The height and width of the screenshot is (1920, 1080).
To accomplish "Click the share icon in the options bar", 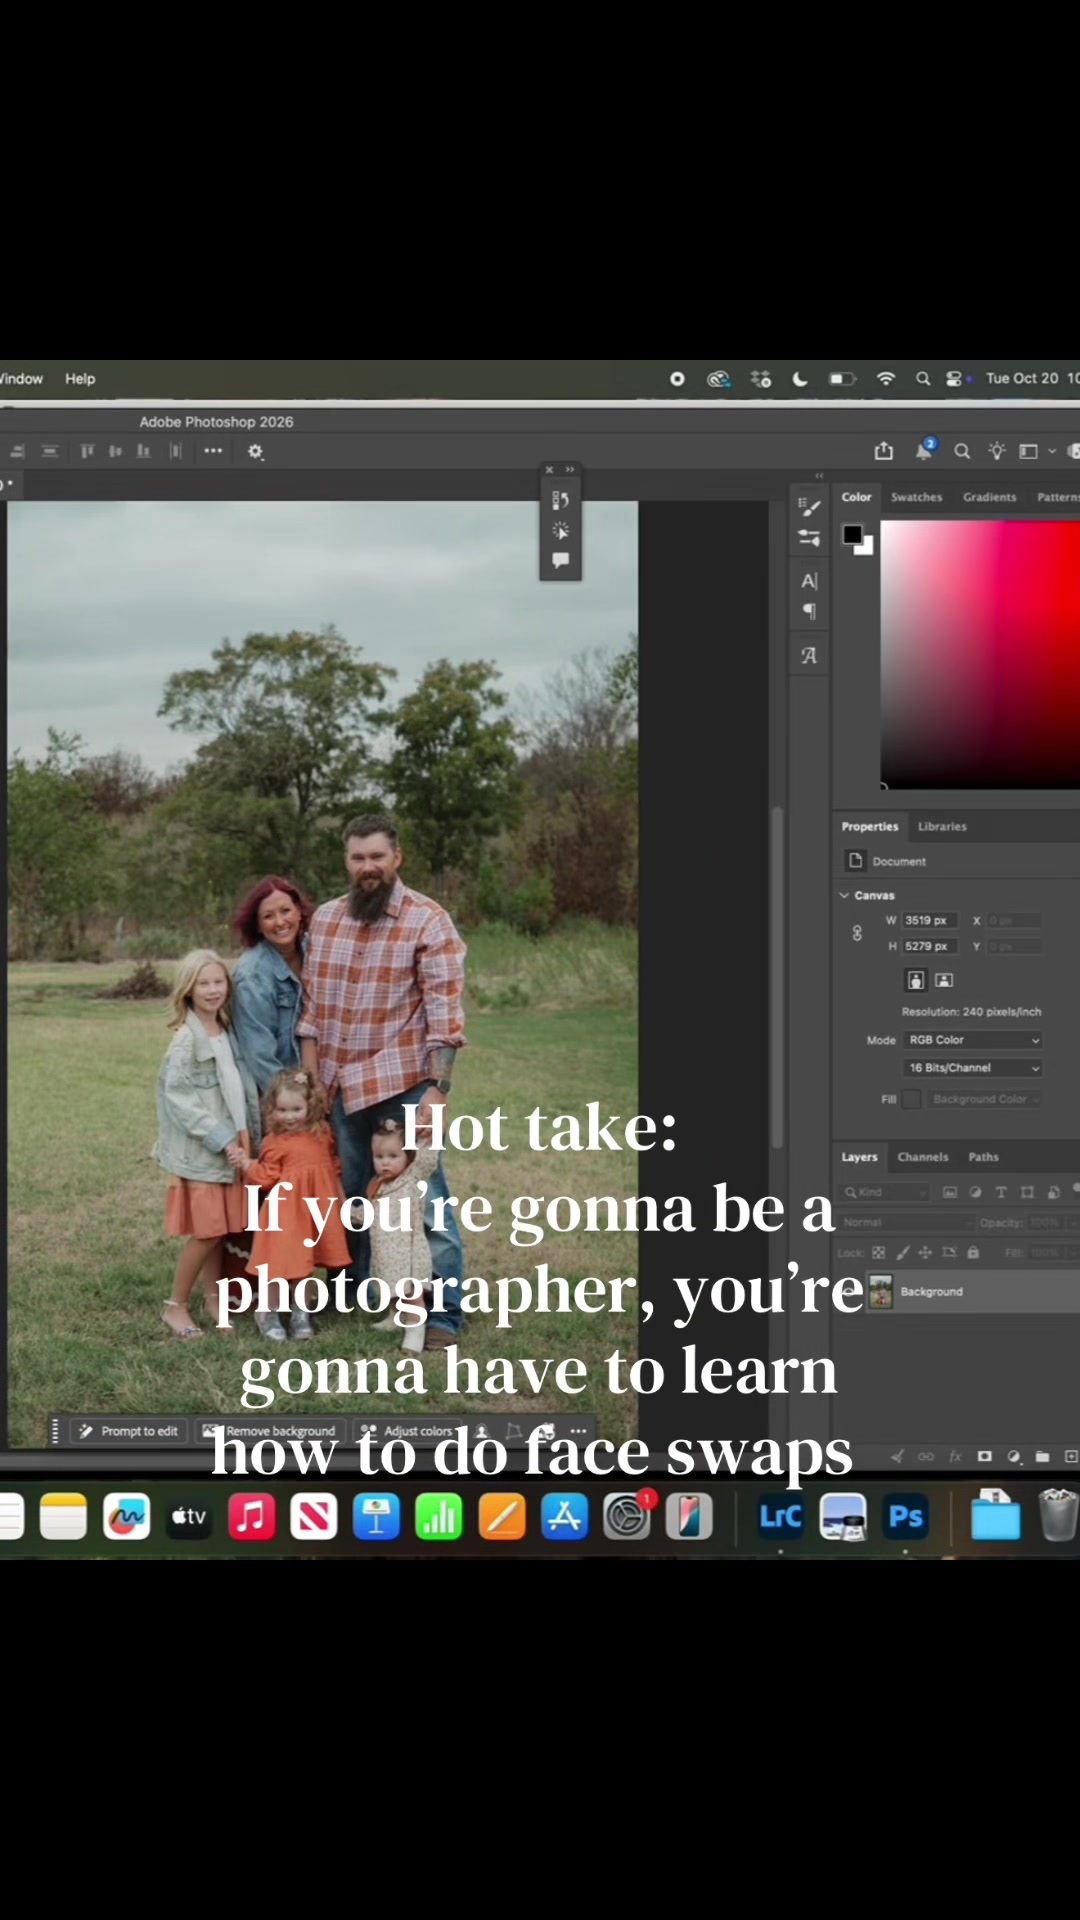I will [884, 451].
